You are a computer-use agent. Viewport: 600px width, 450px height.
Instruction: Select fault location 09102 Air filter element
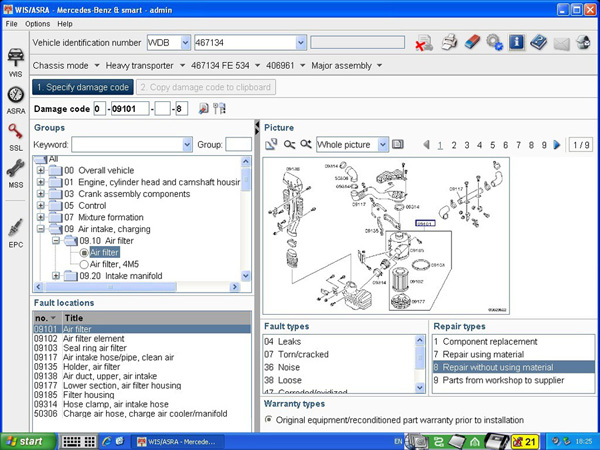142,339
